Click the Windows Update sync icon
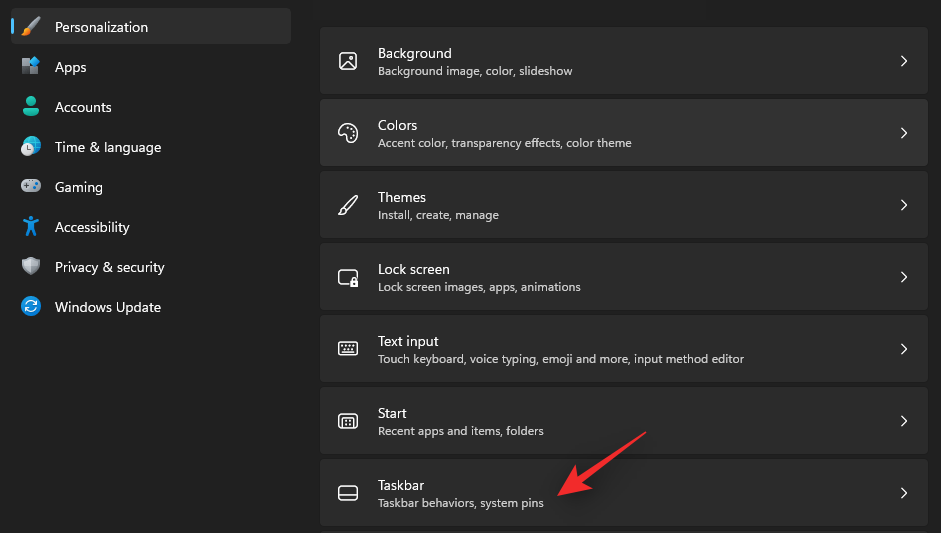This screenshot has height=533, width=941. (x=31, y=307)
